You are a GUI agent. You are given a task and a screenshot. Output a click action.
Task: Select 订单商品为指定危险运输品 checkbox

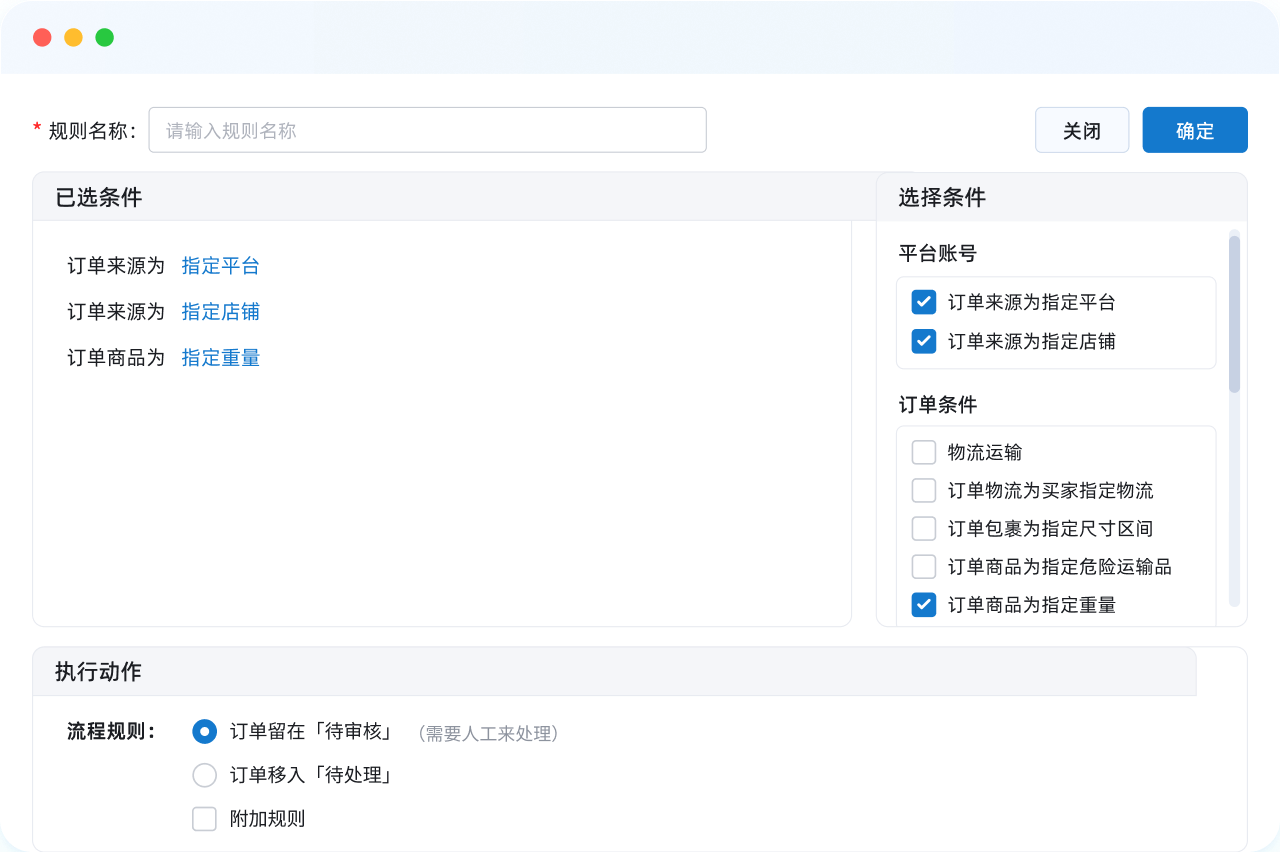click(x=924, y=567)
